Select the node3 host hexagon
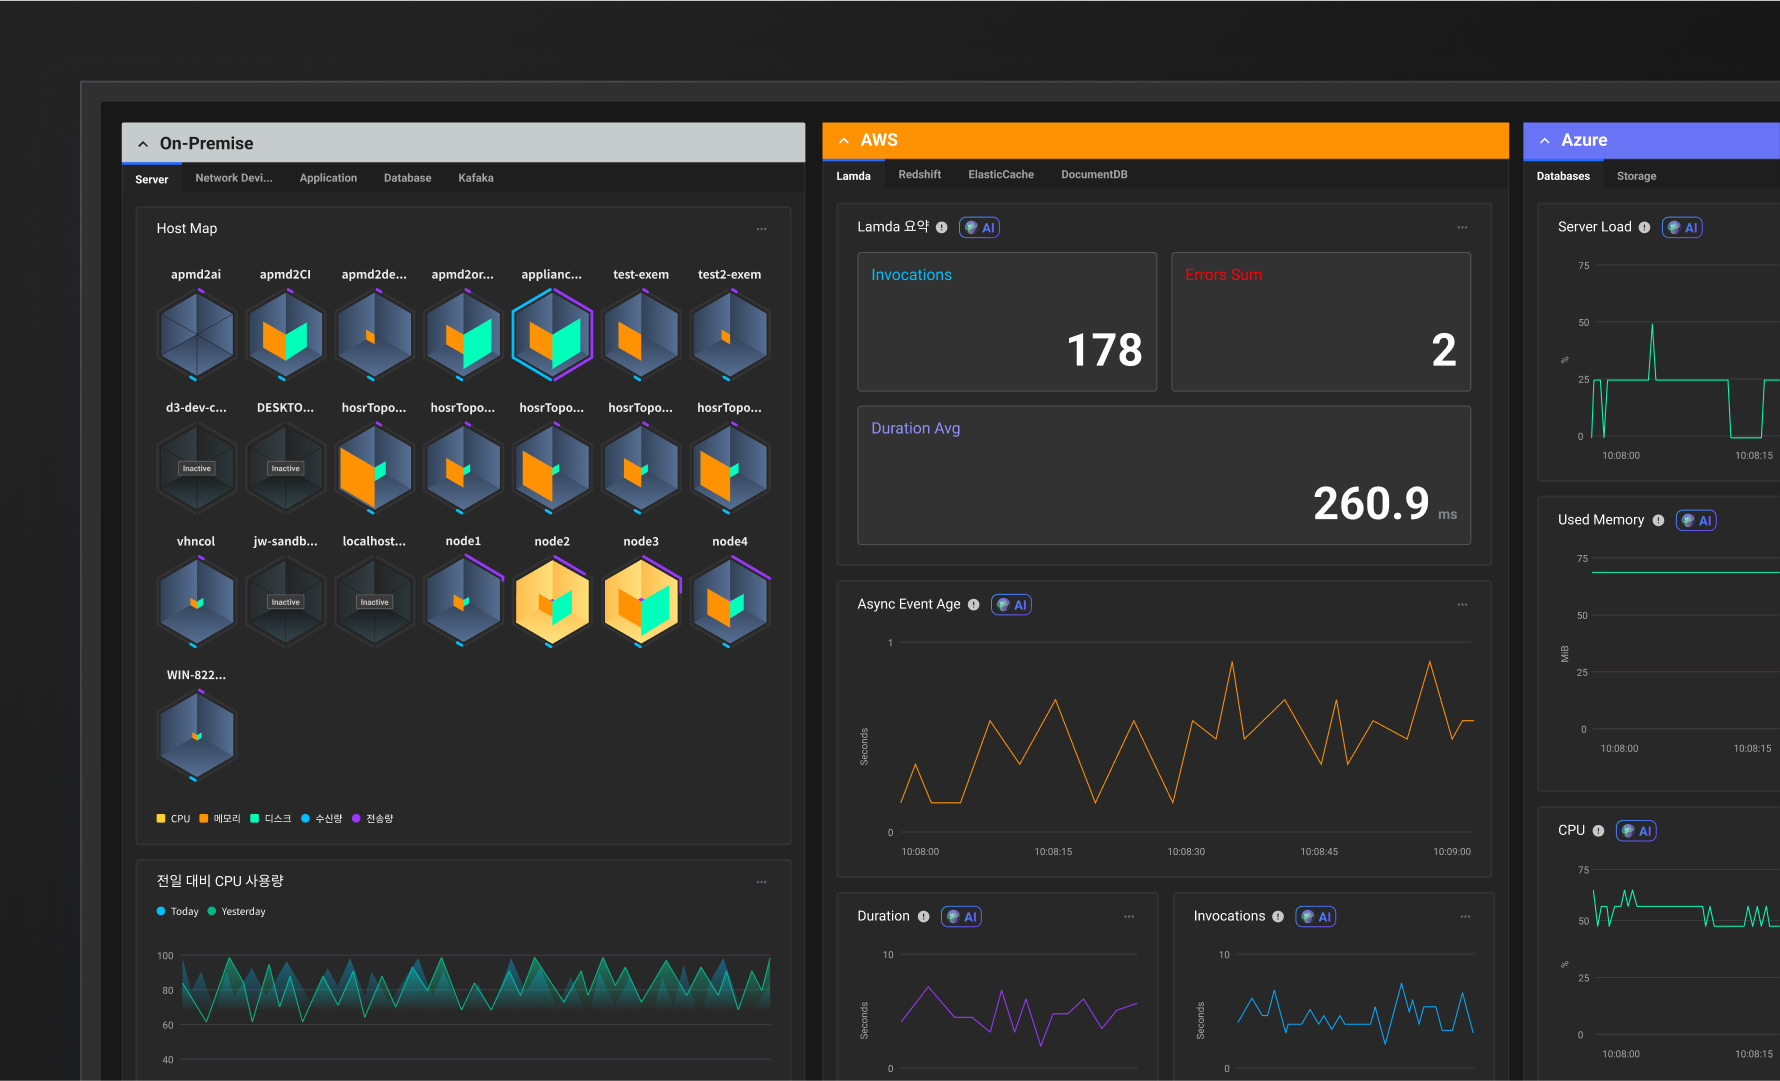This screenshot has width=1780, height=1081. click(x=641, y=603)
